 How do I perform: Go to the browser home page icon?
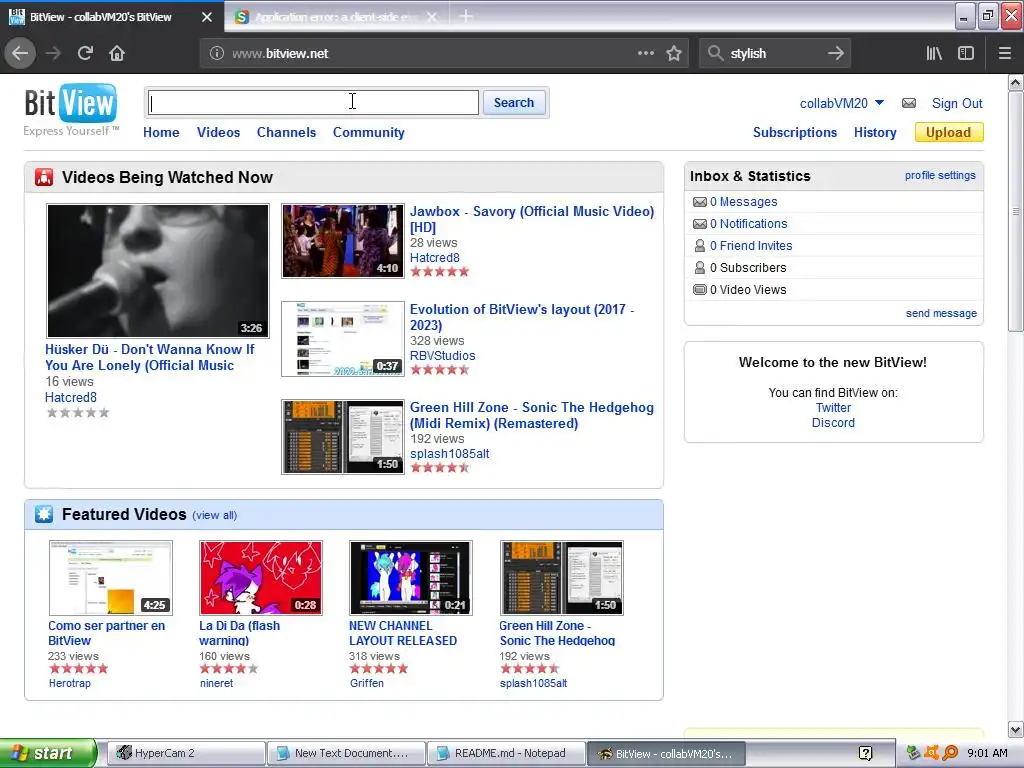click(x=117, y=53)
